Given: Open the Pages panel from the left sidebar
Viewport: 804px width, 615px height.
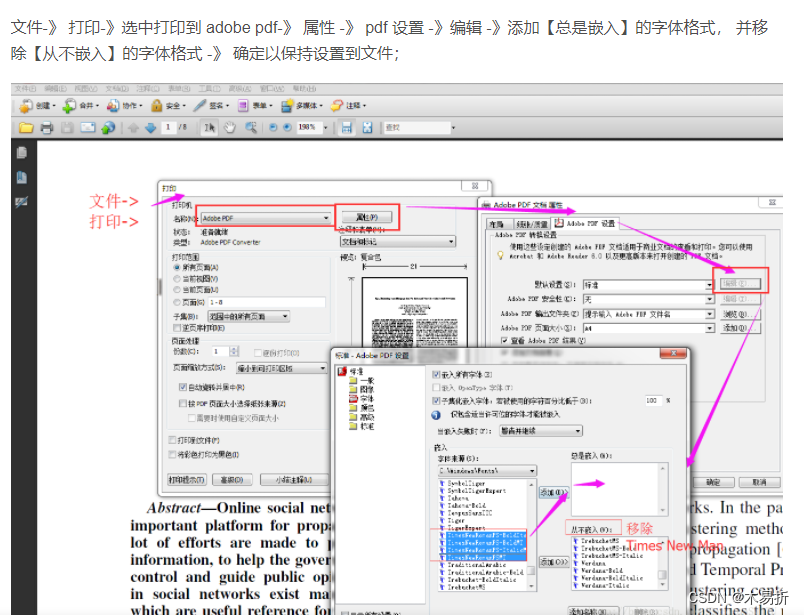Looking at the screenshot, I should tap(21, 153).
